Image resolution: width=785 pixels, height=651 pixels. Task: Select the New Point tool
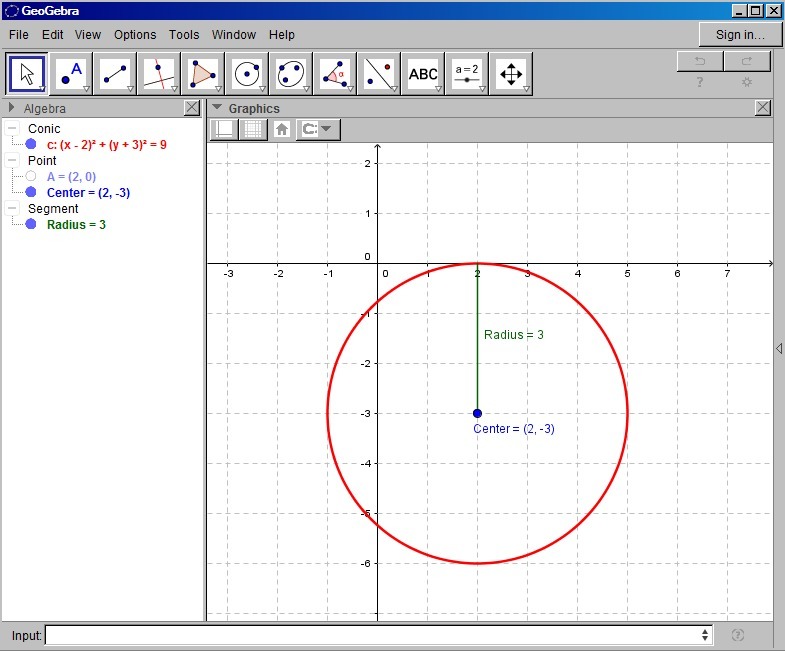coord(72,74)
